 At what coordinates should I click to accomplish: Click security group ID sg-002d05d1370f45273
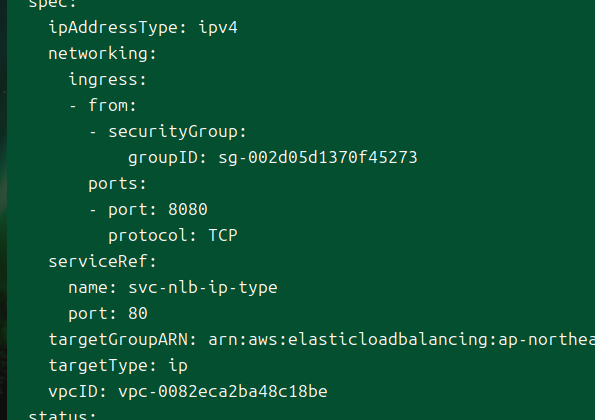click(x=318, y=157)
